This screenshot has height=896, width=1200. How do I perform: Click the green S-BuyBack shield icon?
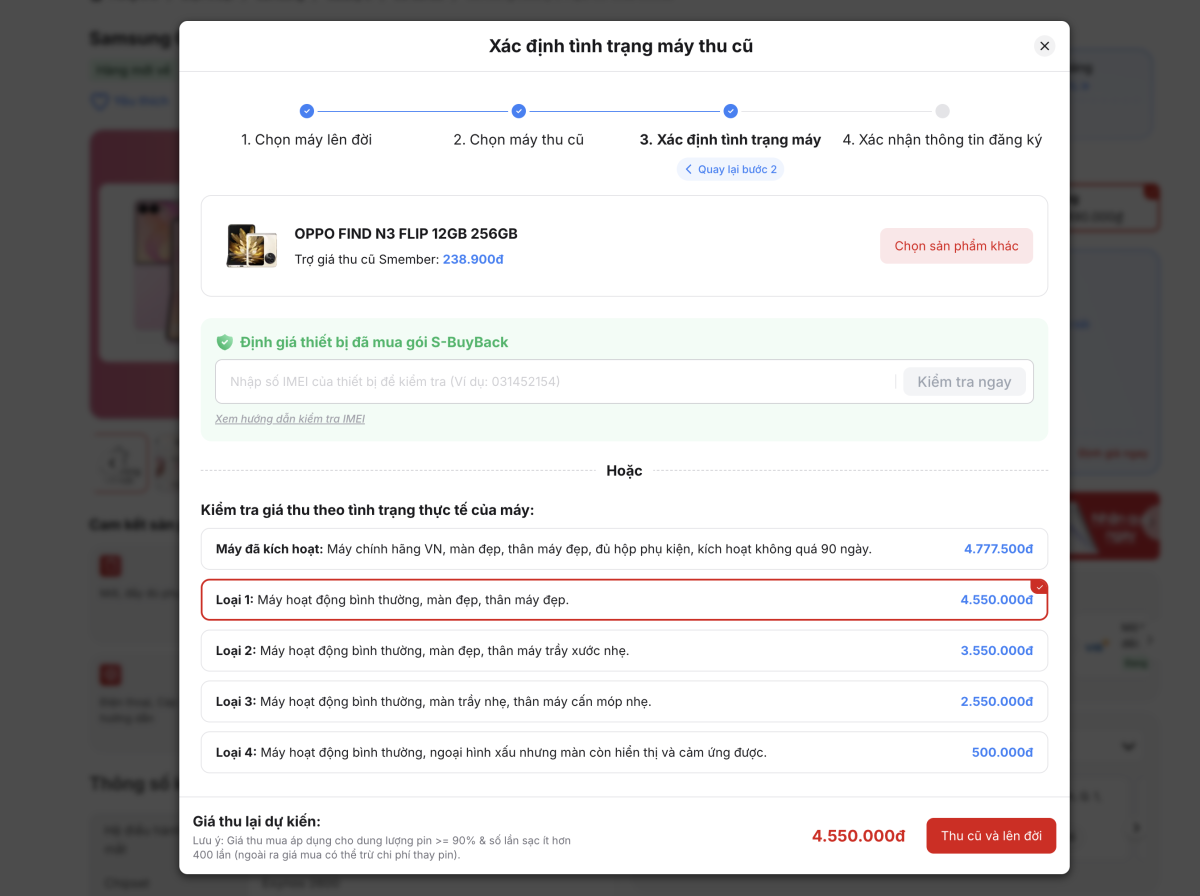click(x=225, y=342)
